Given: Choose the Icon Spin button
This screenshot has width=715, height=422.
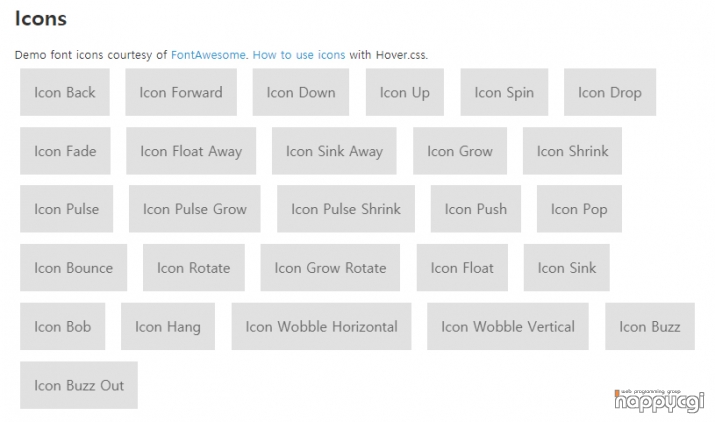Looking at the screenshot, I should pyautogui.click(x=504, y=92).
